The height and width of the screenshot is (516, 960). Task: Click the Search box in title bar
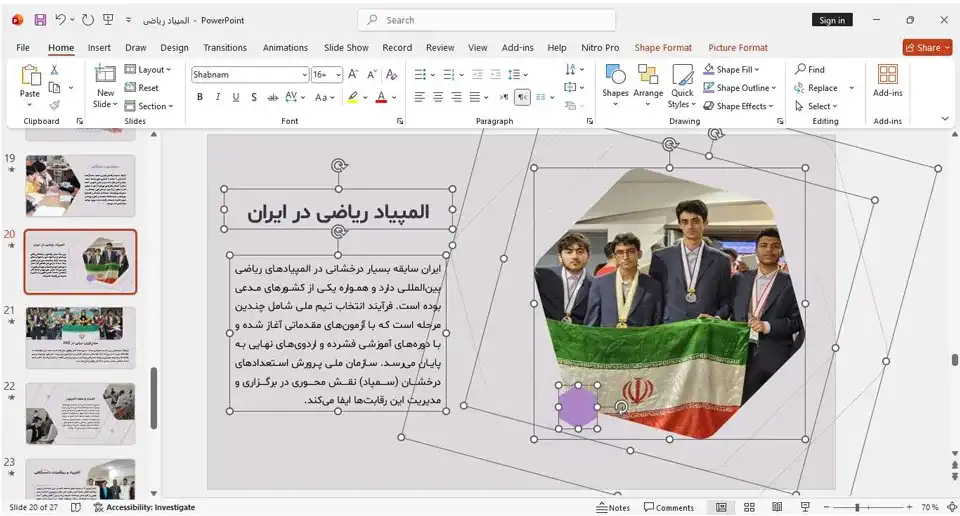pyautogui.click(x=487, y=20)
